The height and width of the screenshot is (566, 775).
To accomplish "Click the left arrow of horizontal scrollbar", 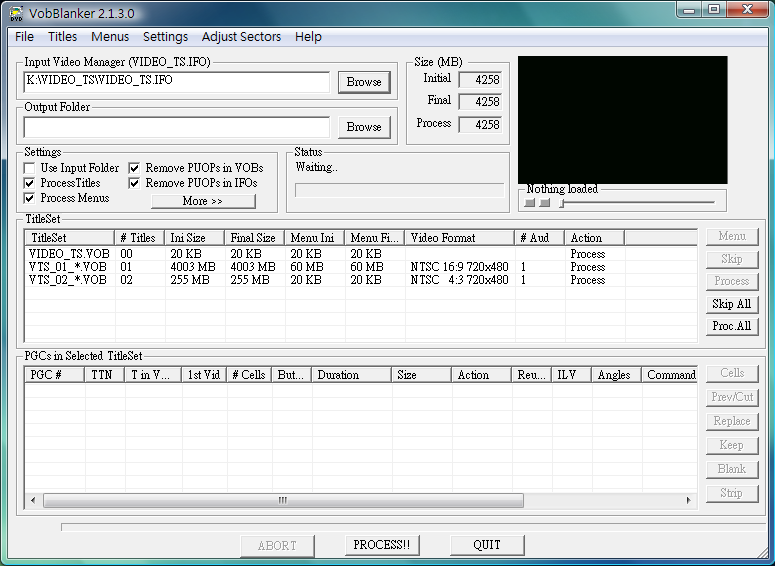I will coord(32,500).
